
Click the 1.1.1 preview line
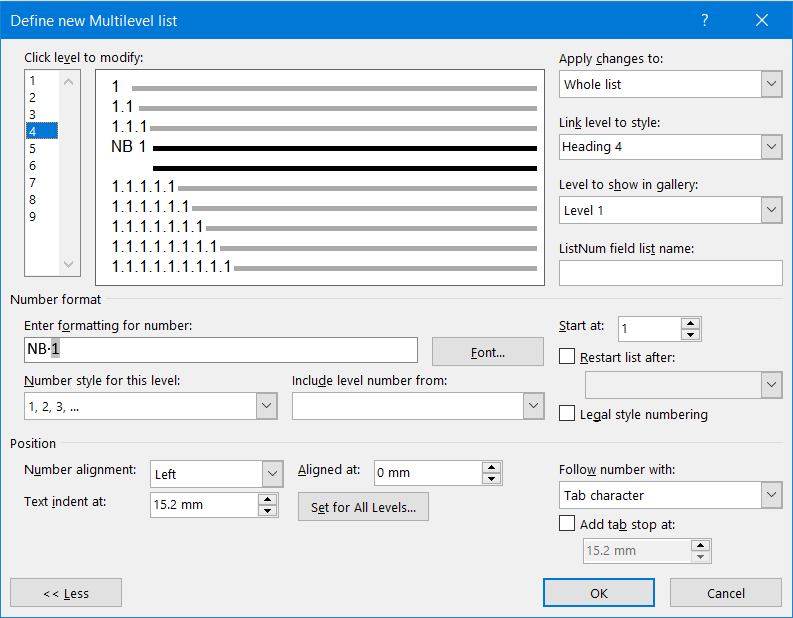point(324,127)
